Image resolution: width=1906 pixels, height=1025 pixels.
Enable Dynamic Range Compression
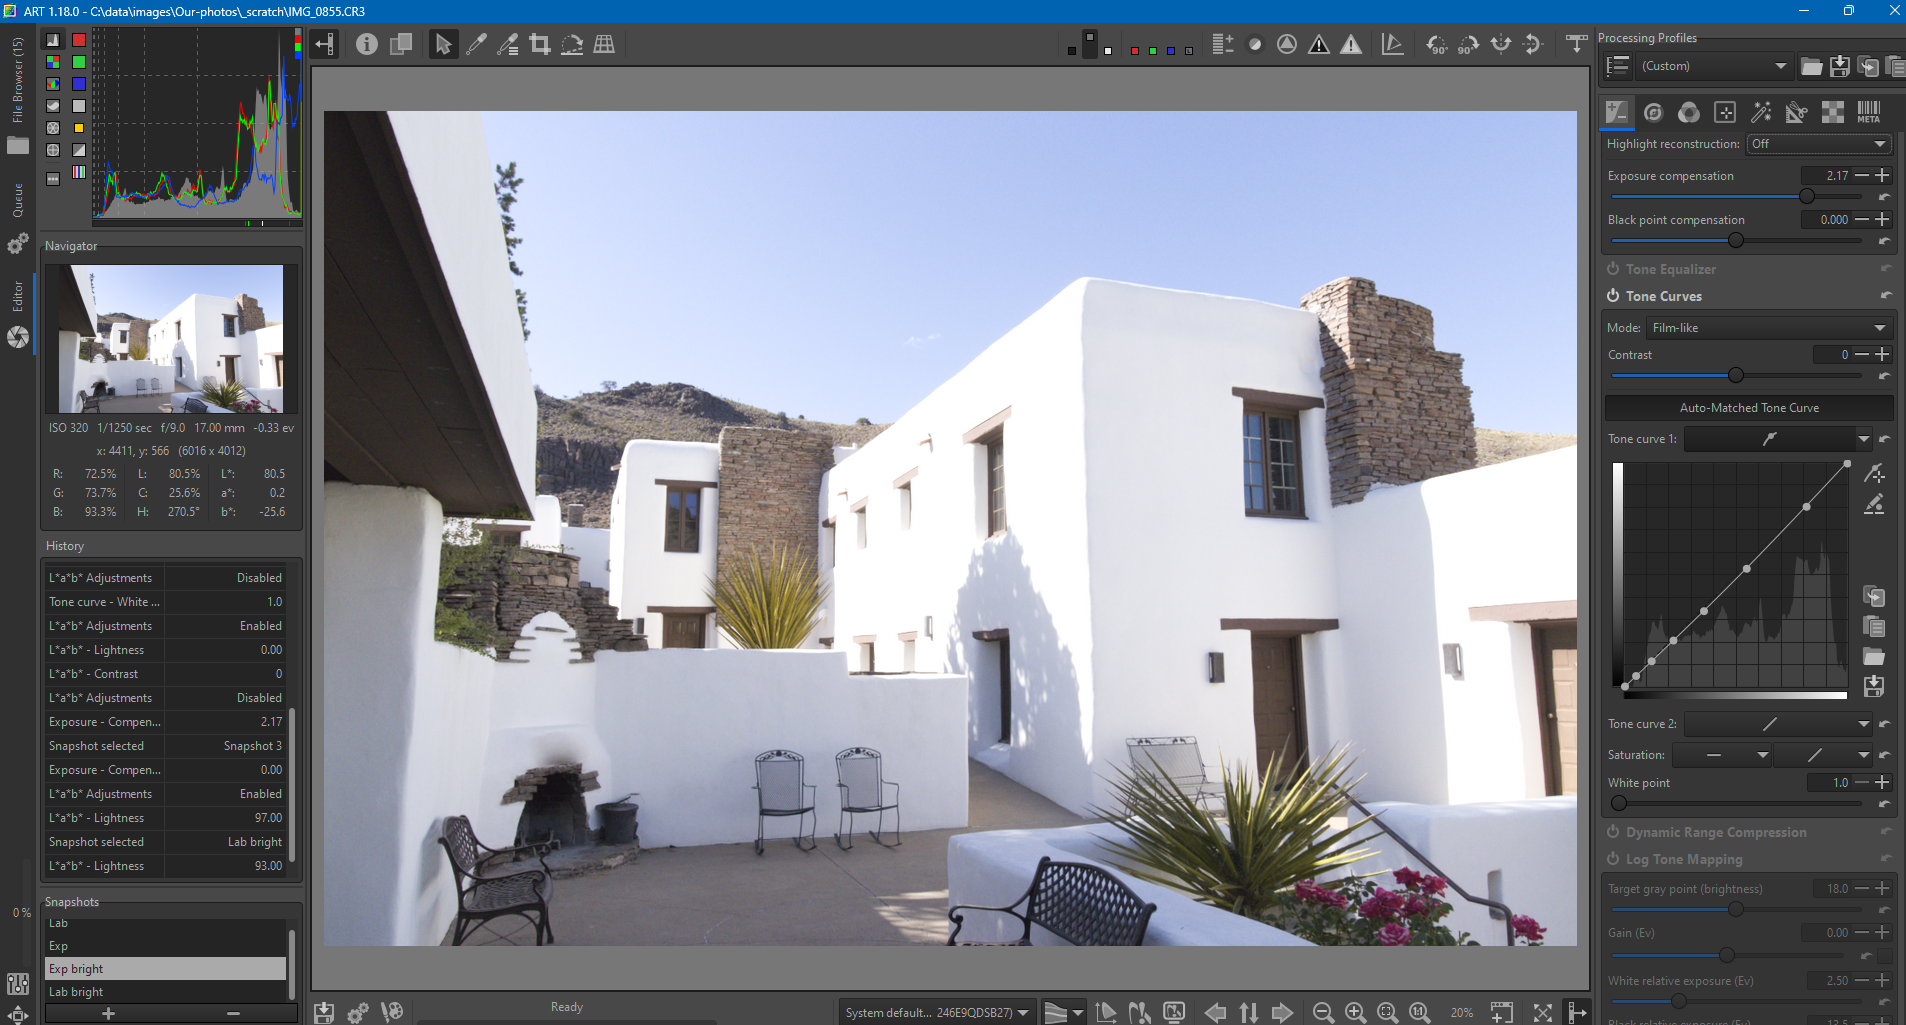(x=1613, y=832)
